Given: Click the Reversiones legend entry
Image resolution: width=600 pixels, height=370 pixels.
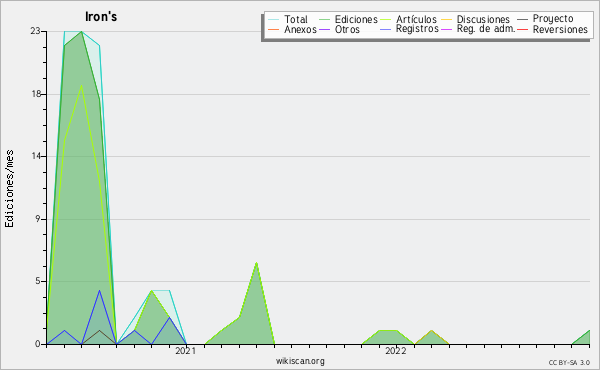Looking at the screenshot, I should click(x=560, y=29).
